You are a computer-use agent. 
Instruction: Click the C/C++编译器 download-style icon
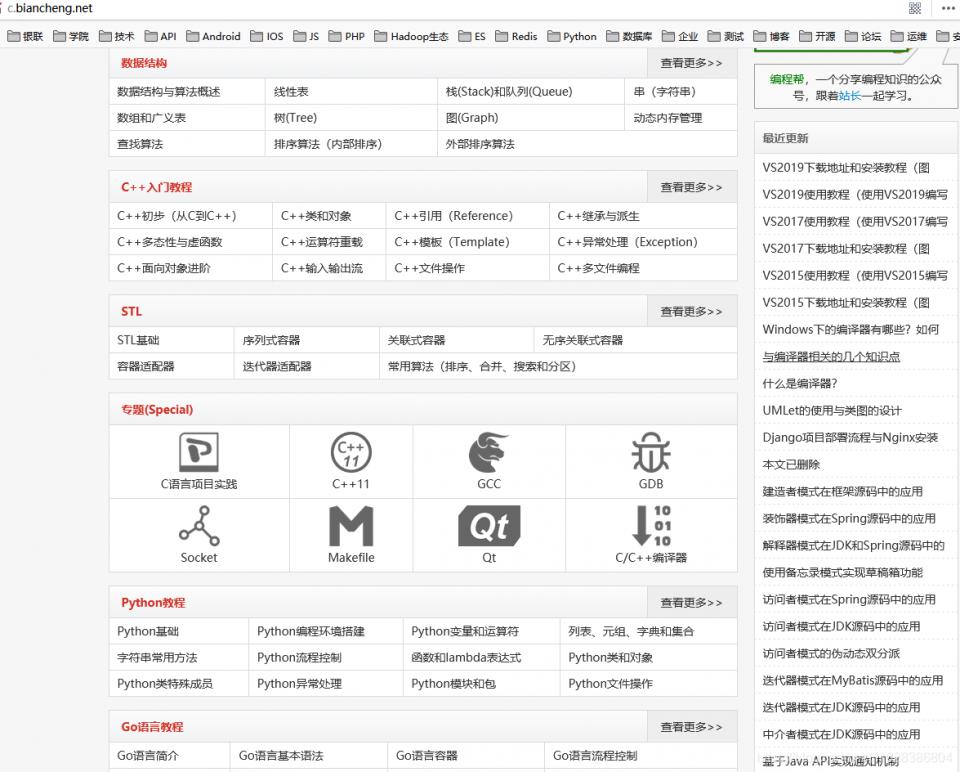point(650,528)
